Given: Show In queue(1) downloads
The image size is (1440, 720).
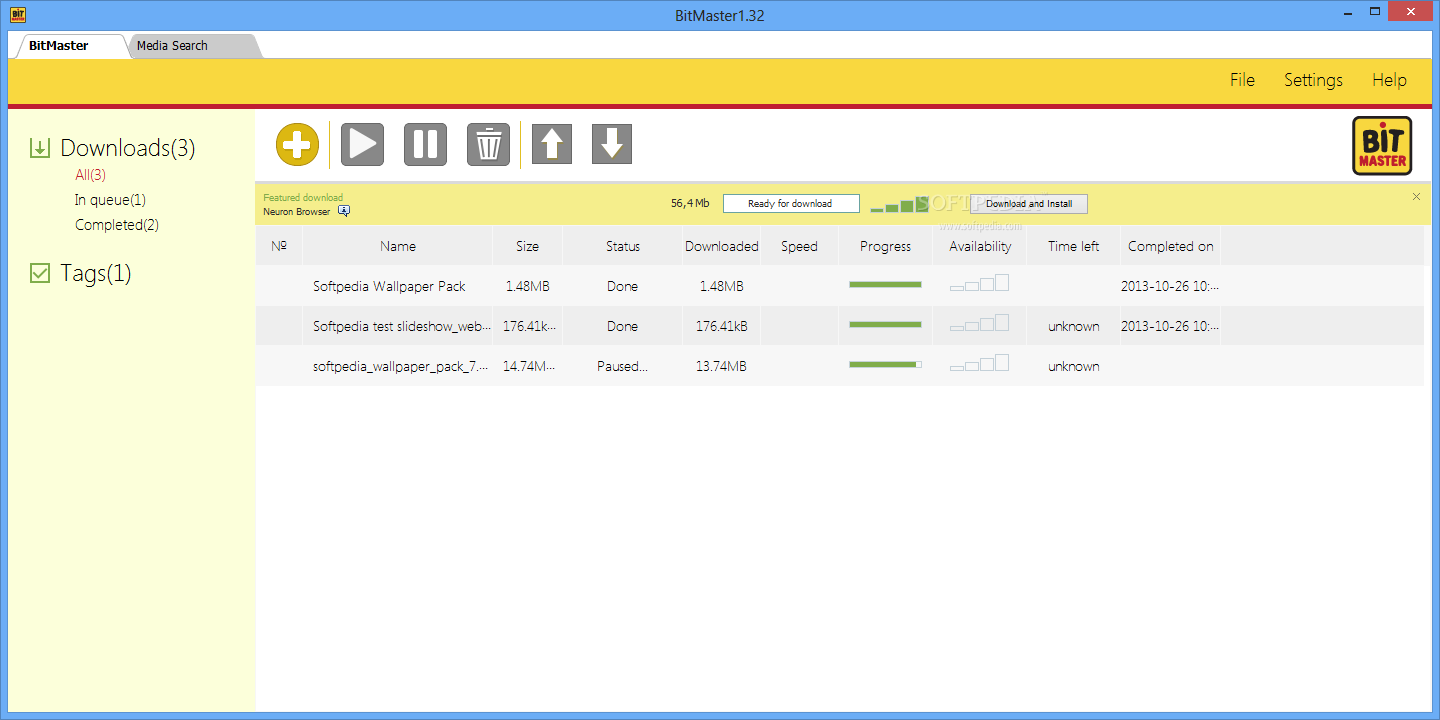Looking at the screenshot, I should point(110,200).
